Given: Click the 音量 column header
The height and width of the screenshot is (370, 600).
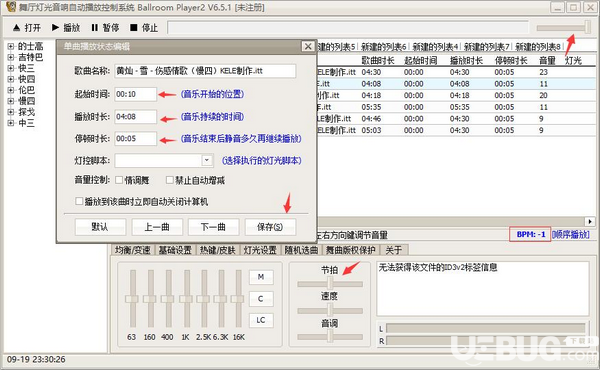Looking at the screenshot, I should pos(547,60).
